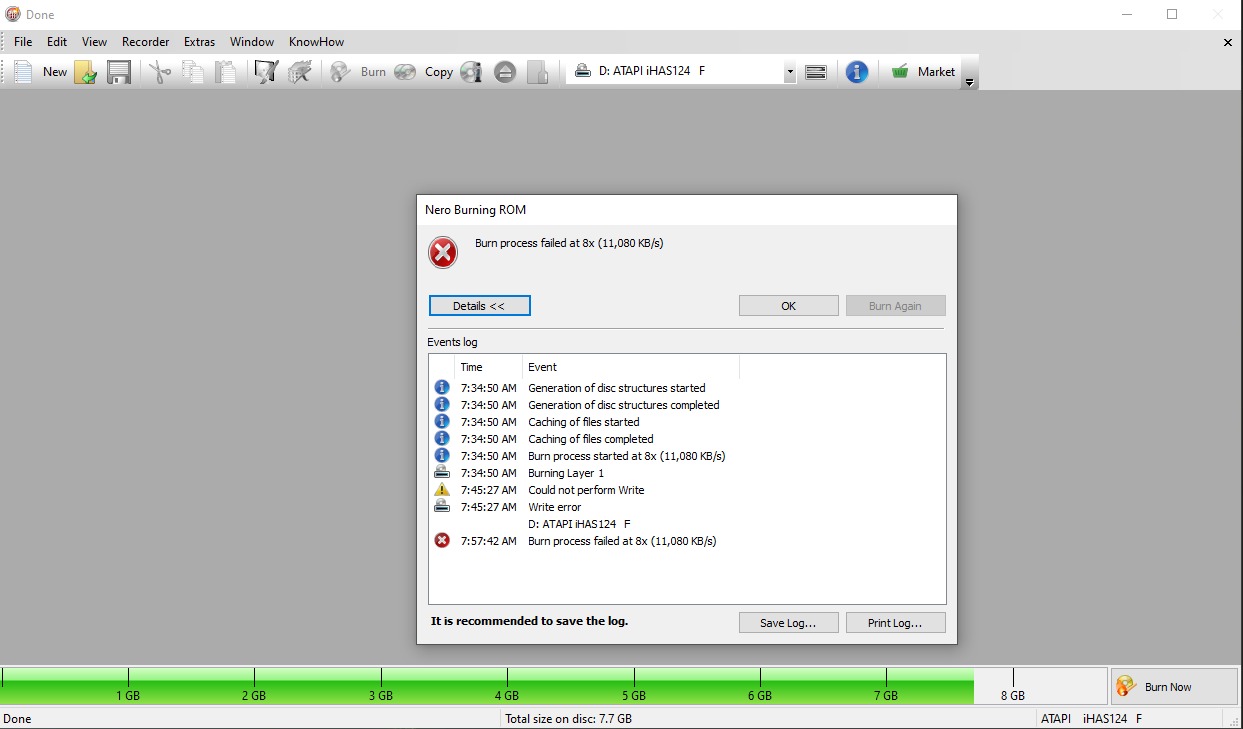Click info icon for Generation of disc structures started
This screenshot has height=729, width=1243.
pos(442,387)
